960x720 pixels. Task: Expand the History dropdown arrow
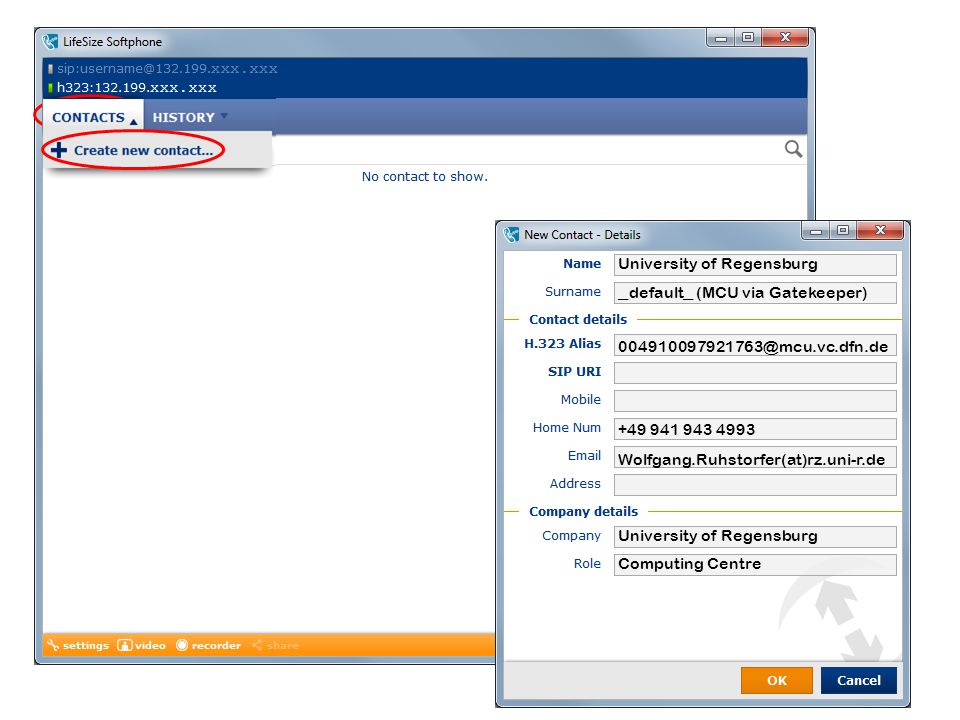coord(224,116)
